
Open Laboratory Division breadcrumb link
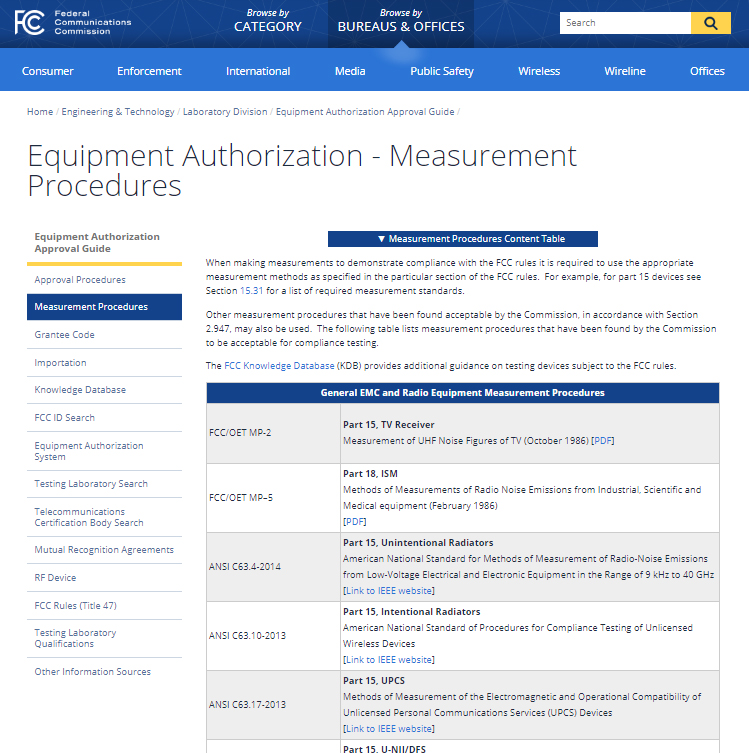tap(225, 111)
